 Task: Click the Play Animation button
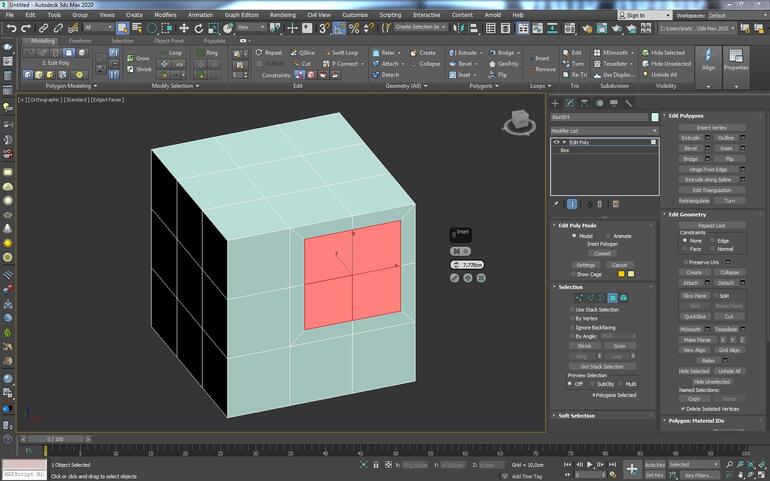click(x=590, y=464)
